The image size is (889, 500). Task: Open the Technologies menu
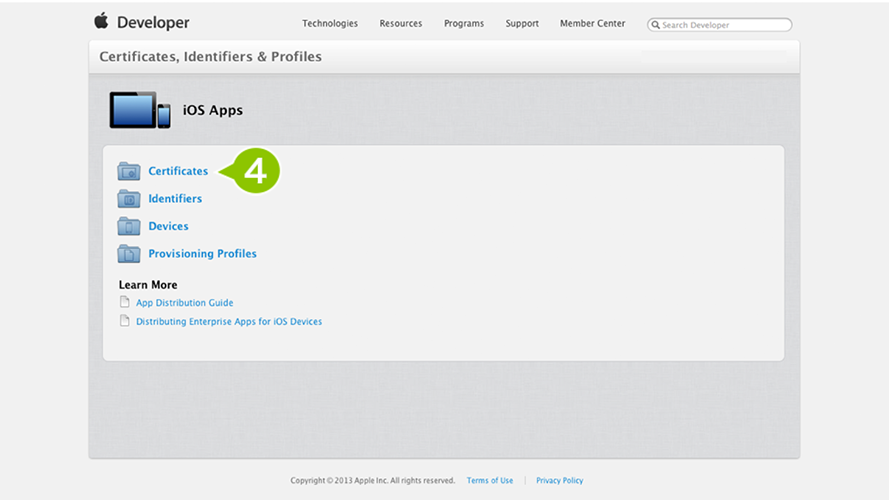[330, 23]
